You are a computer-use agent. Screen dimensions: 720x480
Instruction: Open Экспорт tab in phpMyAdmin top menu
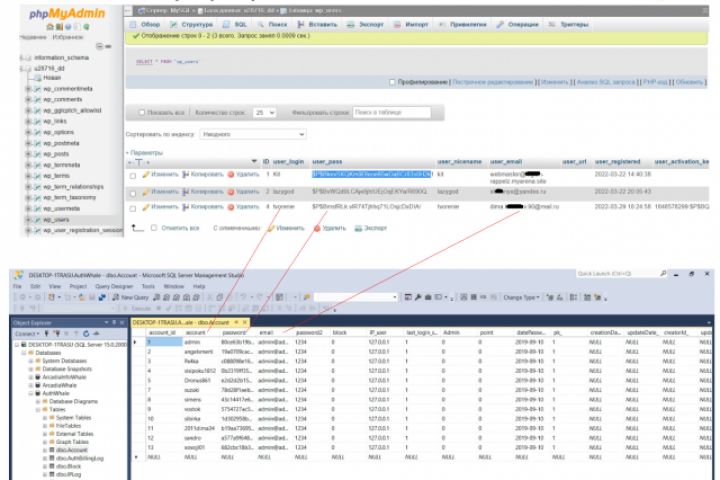tap(365, 24)
